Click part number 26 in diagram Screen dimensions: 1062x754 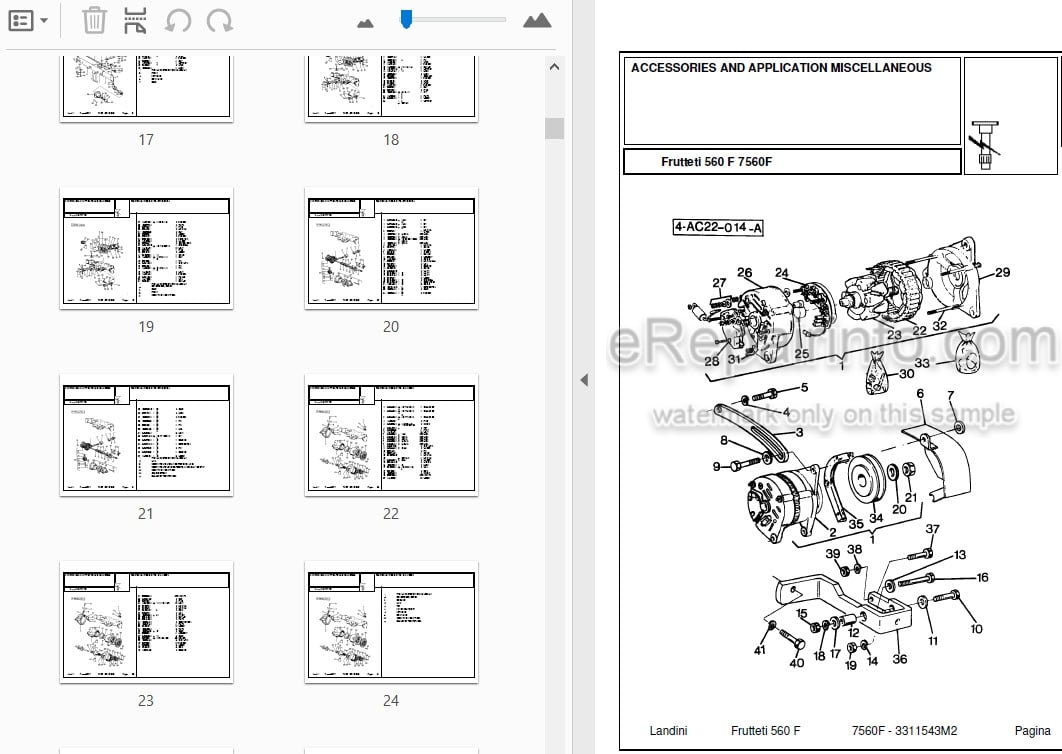(744, 272)
